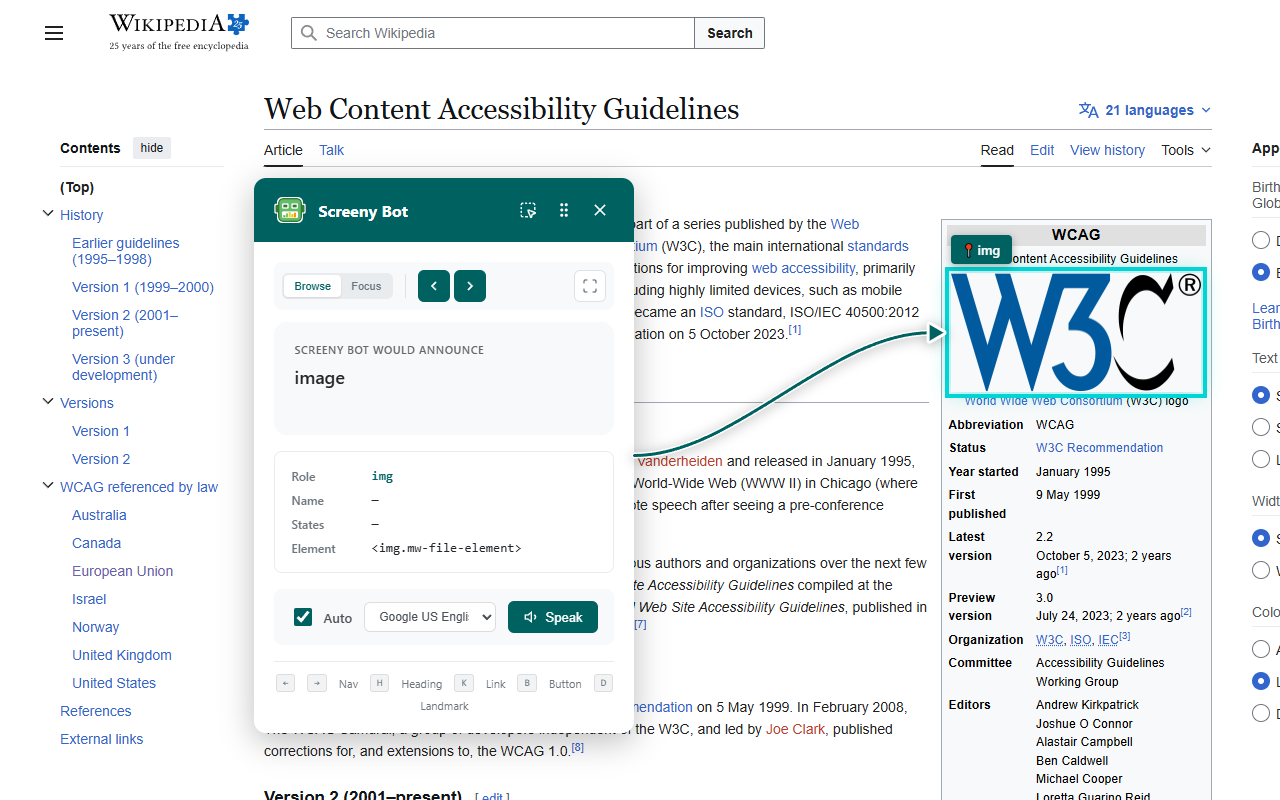The image size is (1280, 800).
Task: Open the W3C Recommendation link in infobox
Action: [x=1099, y=448]
